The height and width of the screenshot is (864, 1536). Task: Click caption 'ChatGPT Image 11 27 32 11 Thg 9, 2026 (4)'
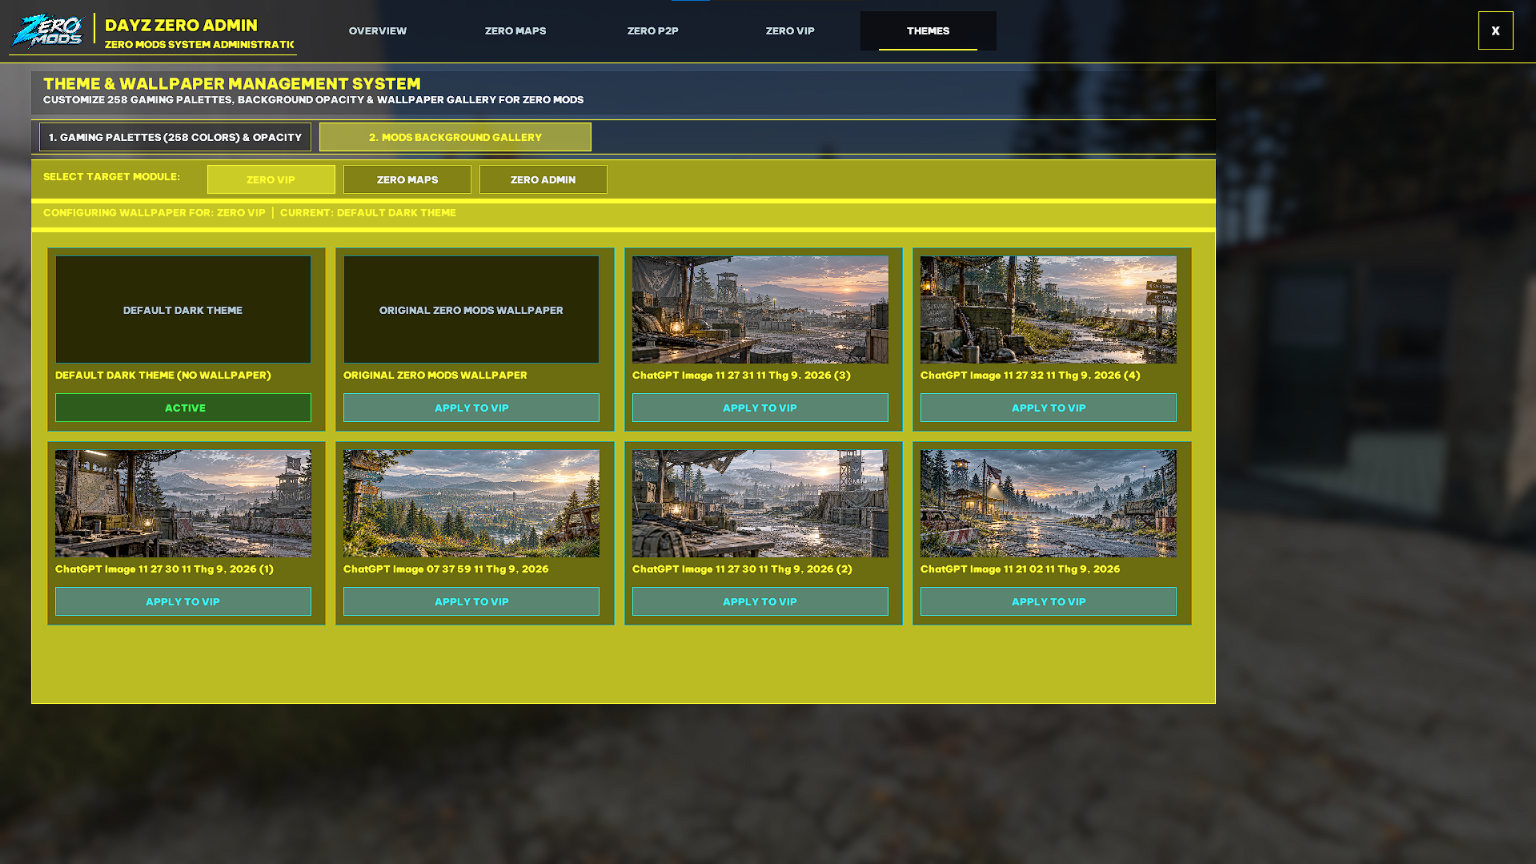(x=1030, y=375)
